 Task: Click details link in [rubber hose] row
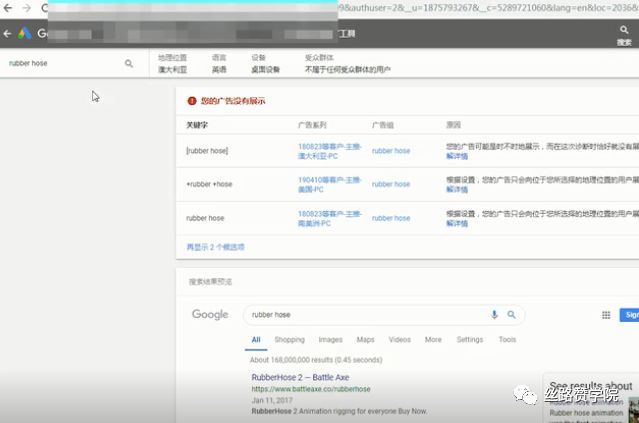click(x=457, y=156)
